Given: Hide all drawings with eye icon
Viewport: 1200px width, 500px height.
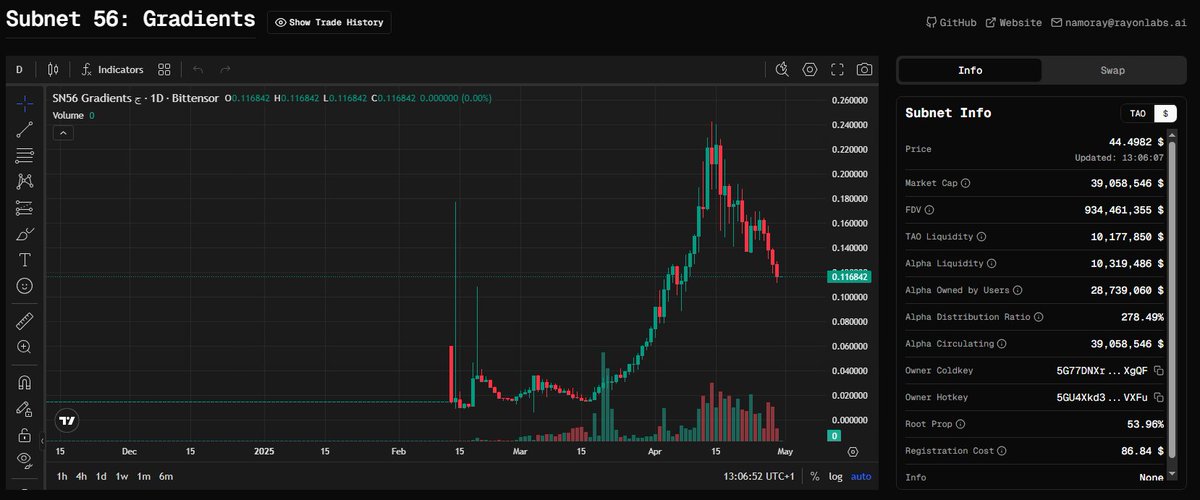Looking at the screenshot, I should pyautogui.click(x=25, y=460).
